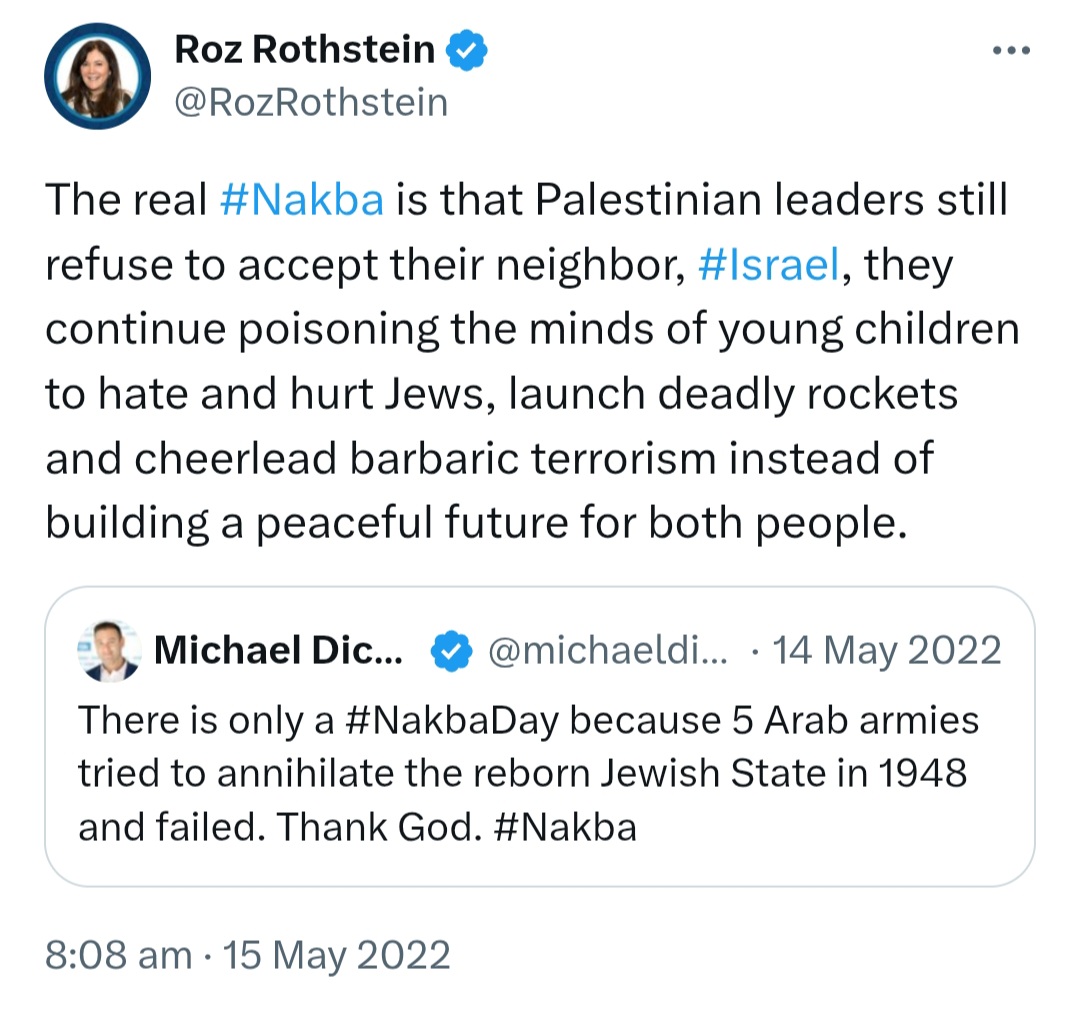Open the blue #Nakba hashtag link
The image size is (1080, 1010).
(302, 199)
